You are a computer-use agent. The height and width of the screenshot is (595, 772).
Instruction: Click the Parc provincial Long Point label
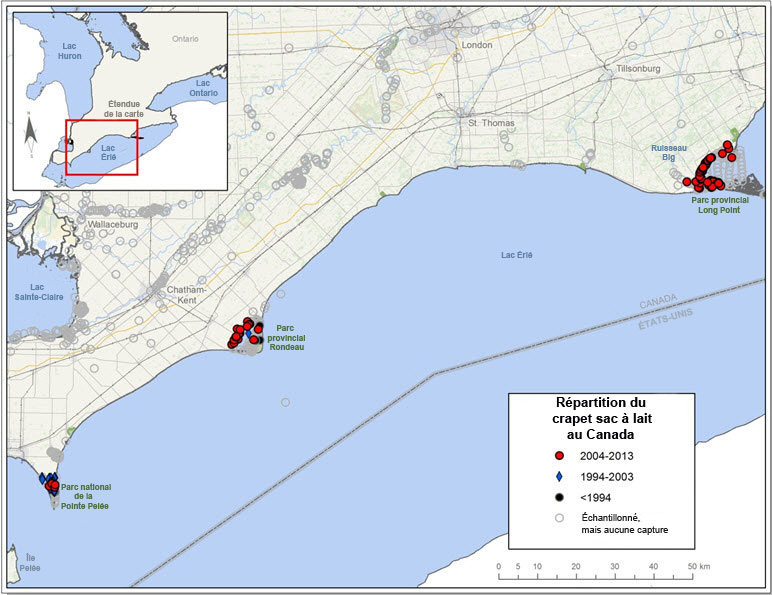click(x=717, y=205)
